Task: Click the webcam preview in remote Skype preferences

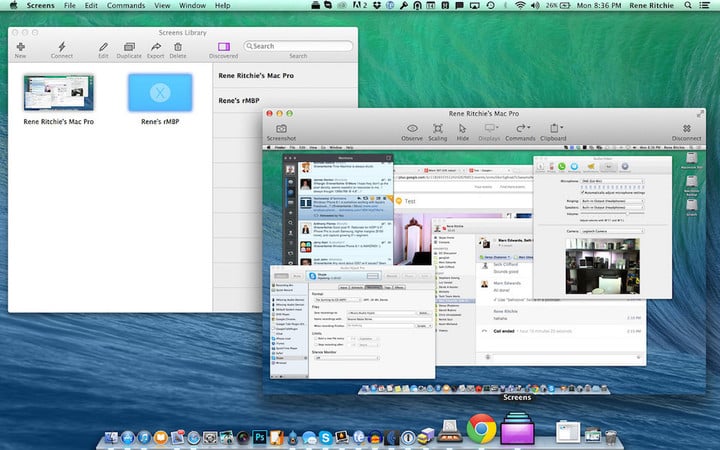Action: 602,266
